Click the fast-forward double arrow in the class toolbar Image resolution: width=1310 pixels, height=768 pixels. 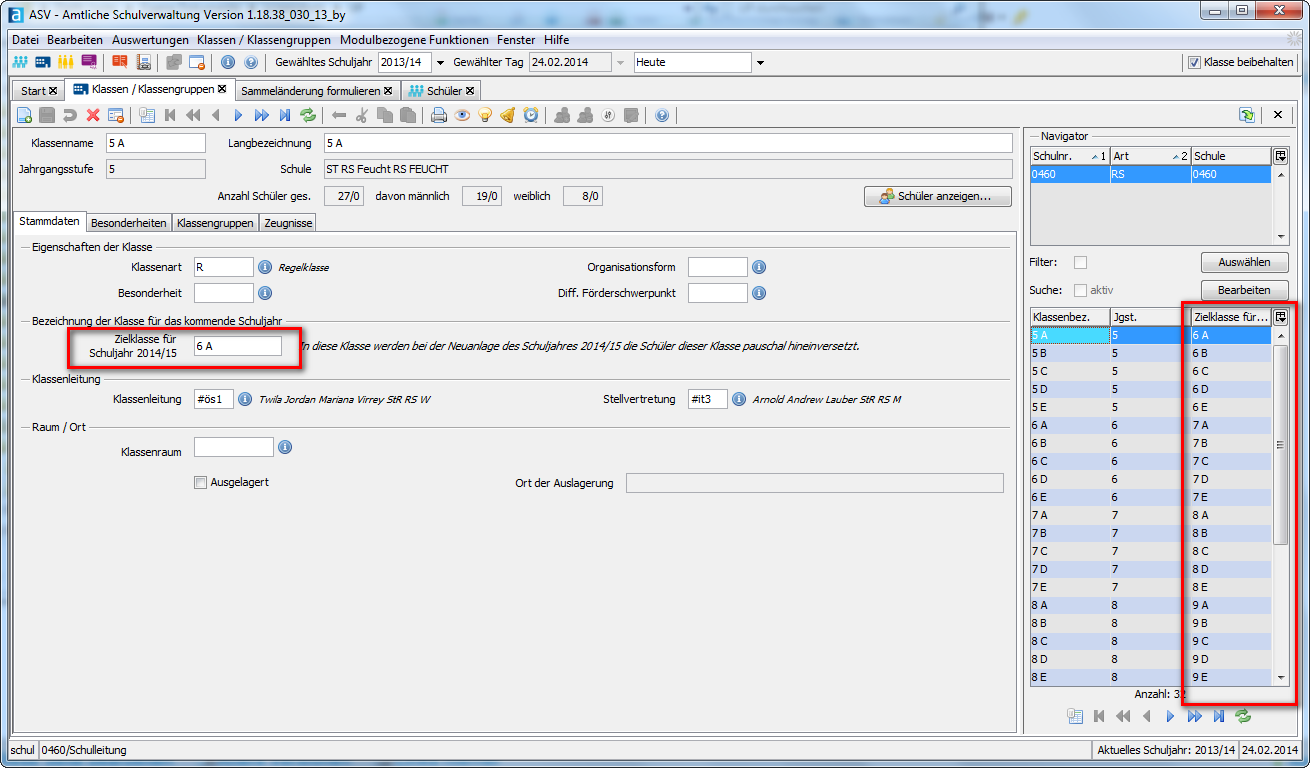coord(261,115)
